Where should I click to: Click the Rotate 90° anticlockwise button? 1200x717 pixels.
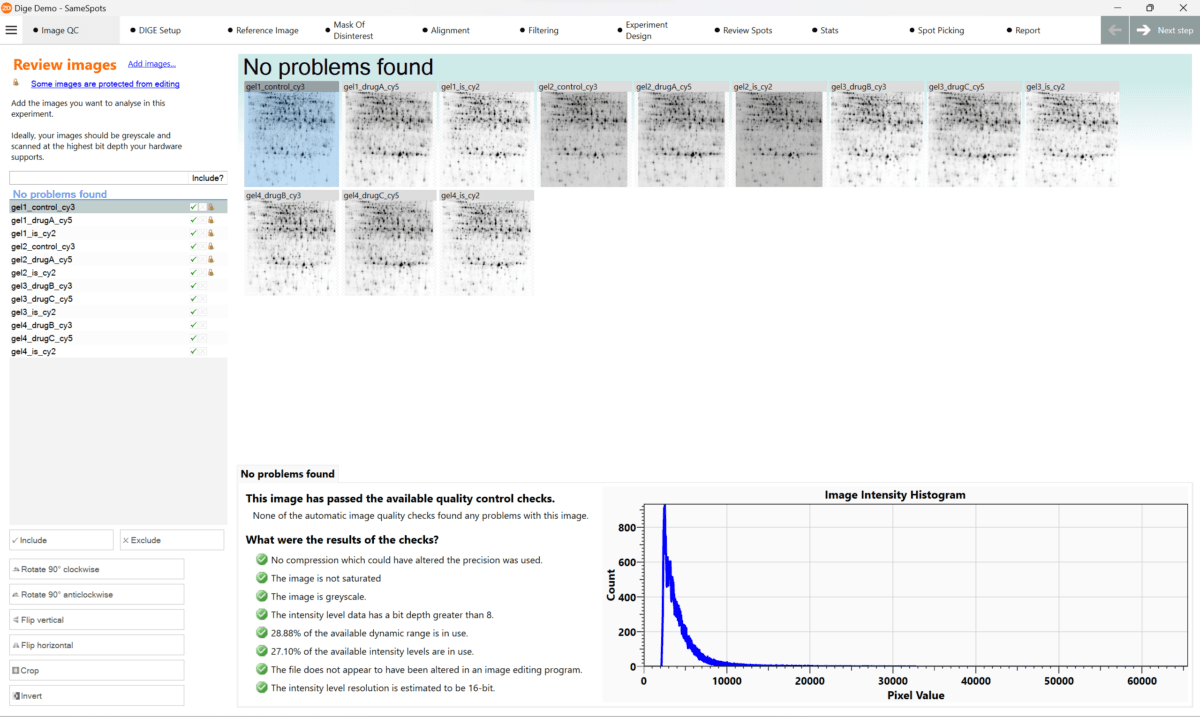(97, 594)
